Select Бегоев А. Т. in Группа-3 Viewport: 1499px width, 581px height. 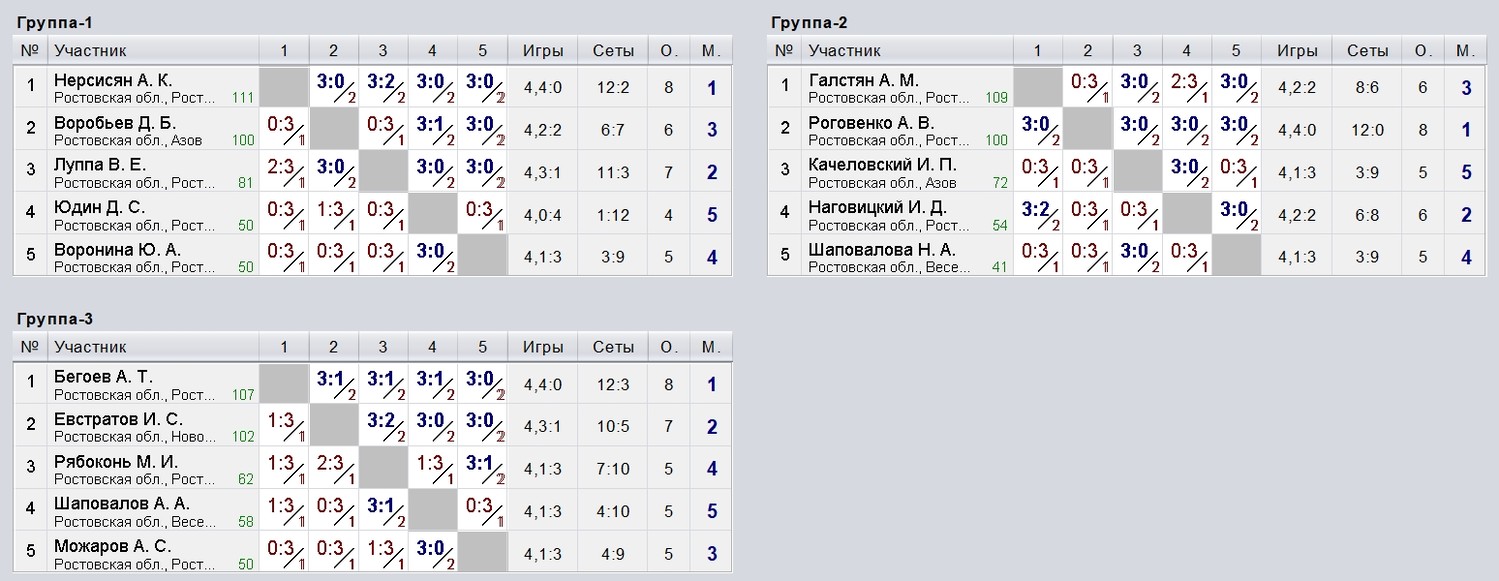pyautogui.click(x=103, y=376)
